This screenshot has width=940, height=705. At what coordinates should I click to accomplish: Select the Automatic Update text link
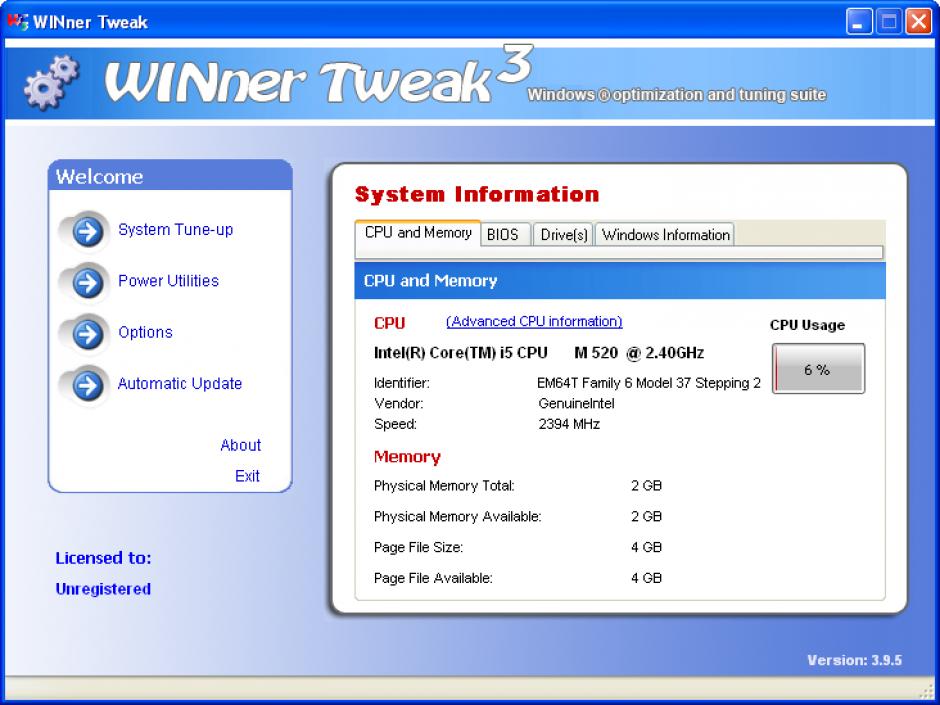pos(180,384)
